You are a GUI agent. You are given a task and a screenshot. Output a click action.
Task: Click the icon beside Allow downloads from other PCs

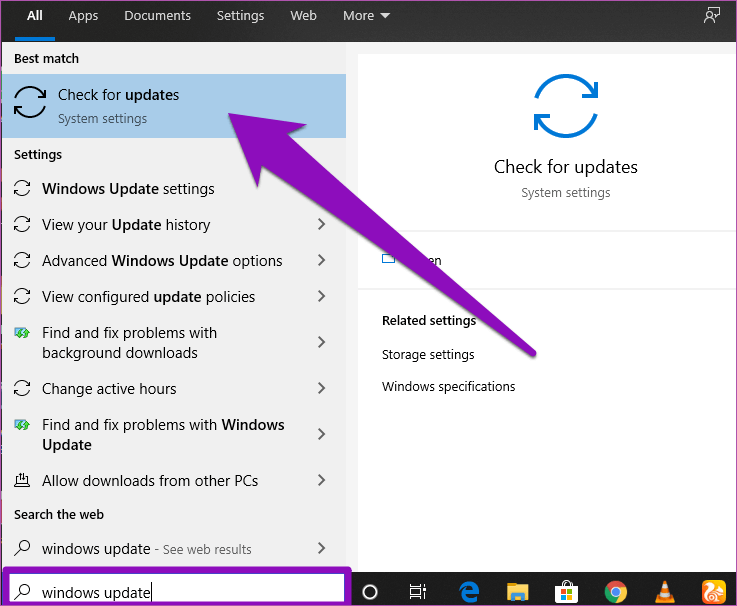22,480
